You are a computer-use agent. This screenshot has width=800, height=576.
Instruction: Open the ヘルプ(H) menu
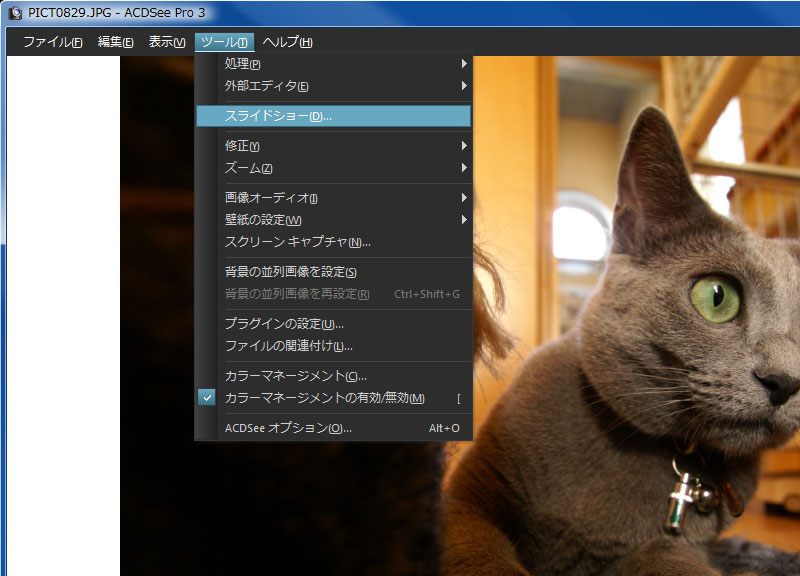pos(287,42)
